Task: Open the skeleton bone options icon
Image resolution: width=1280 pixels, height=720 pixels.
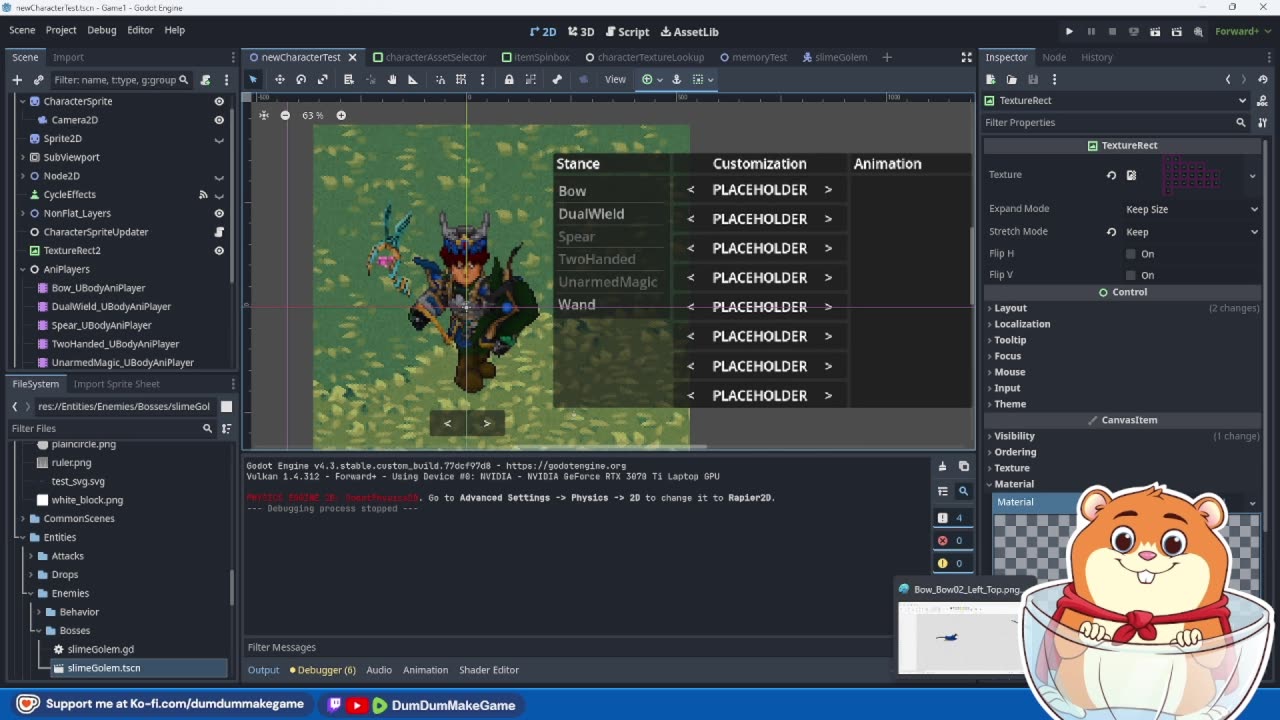Action: tap(557, 79)
